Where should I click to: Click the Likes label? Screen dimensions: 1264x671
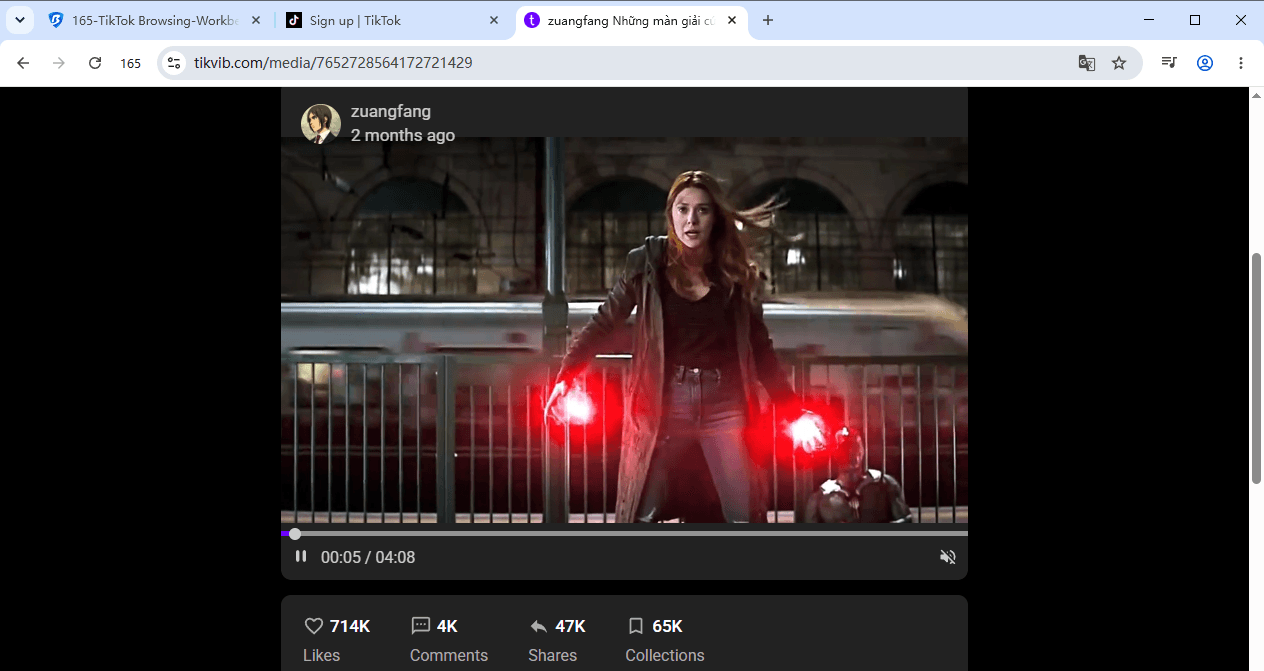click(322, 655)
